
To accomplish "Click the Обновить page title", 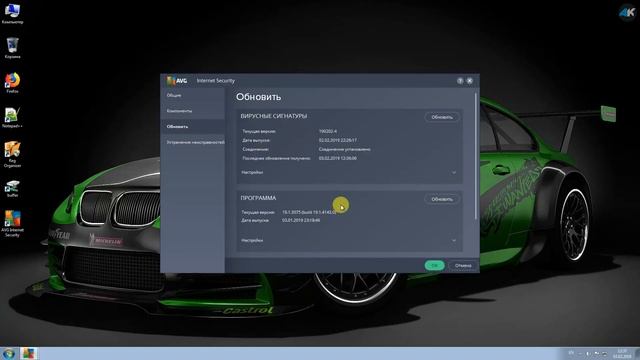I will [x=258, y=97].
